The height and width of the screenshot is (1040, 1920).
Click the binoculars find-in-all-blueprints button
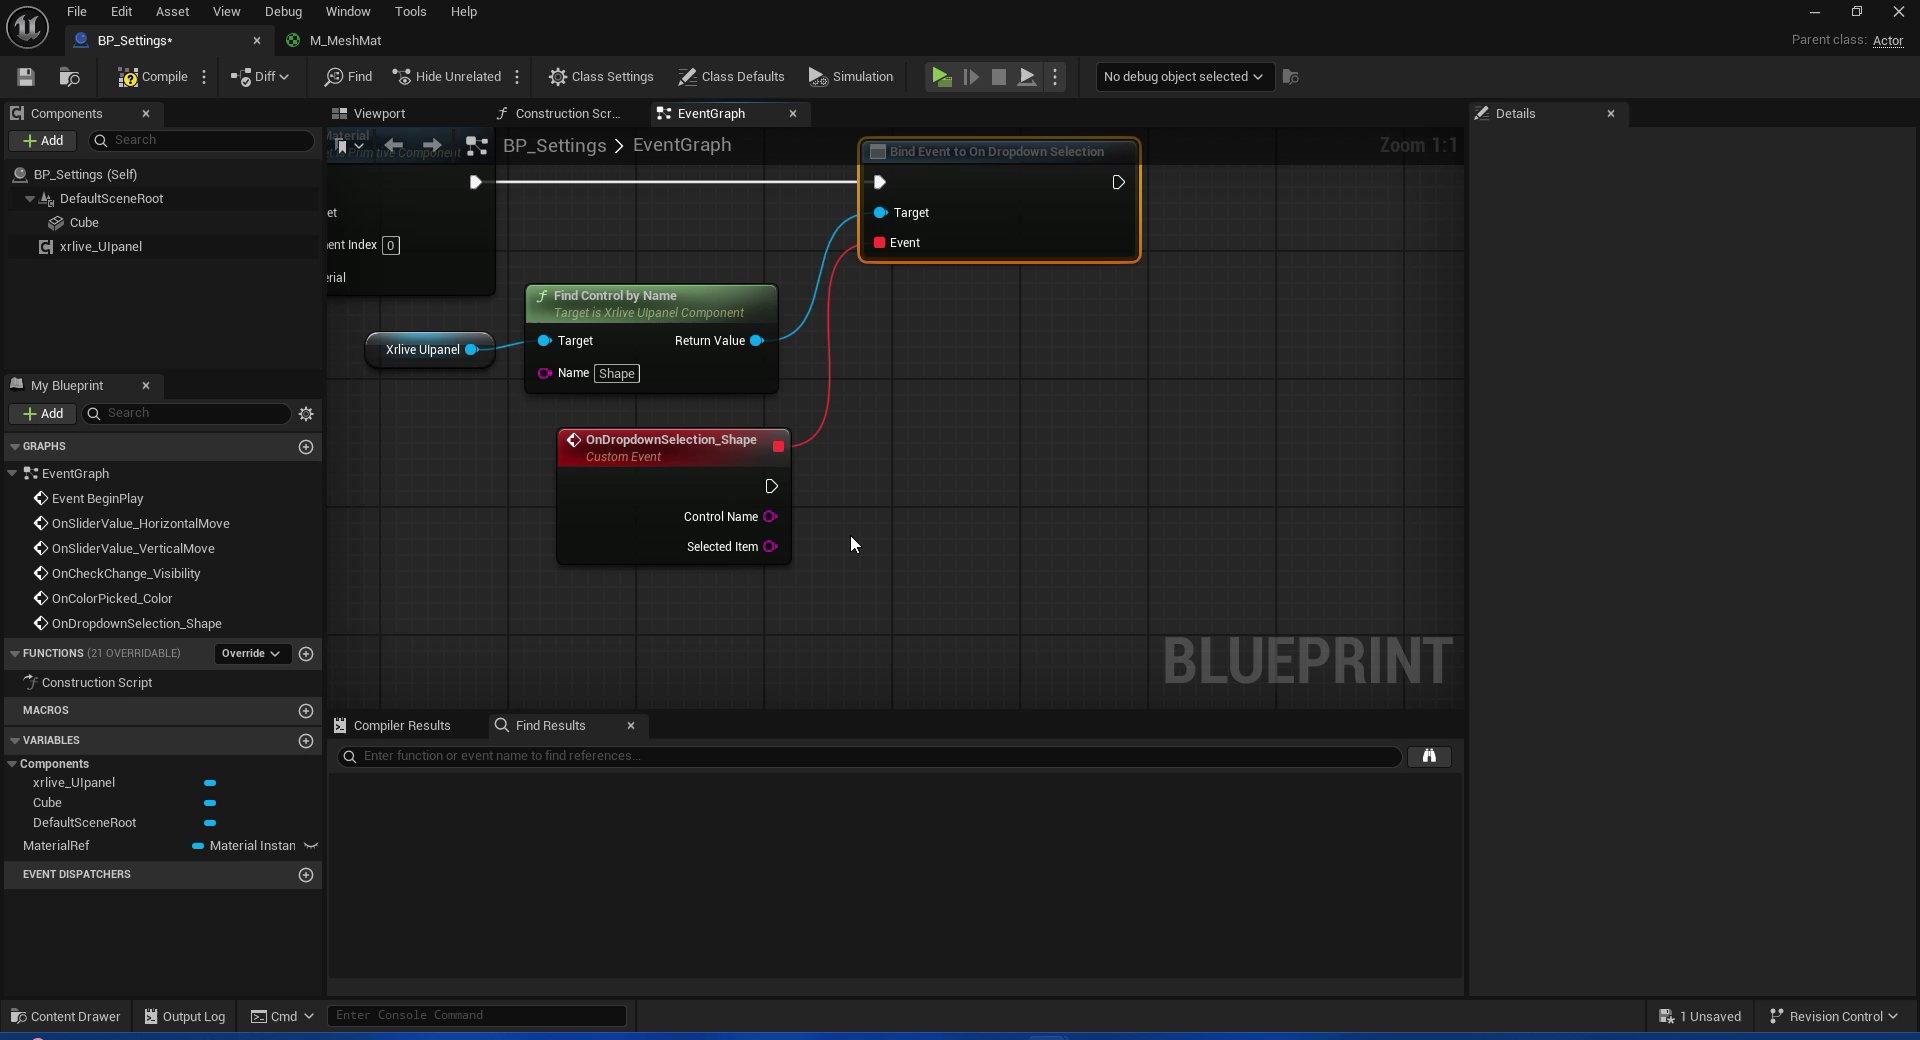pyautogui.click(x=1429, y=757)
